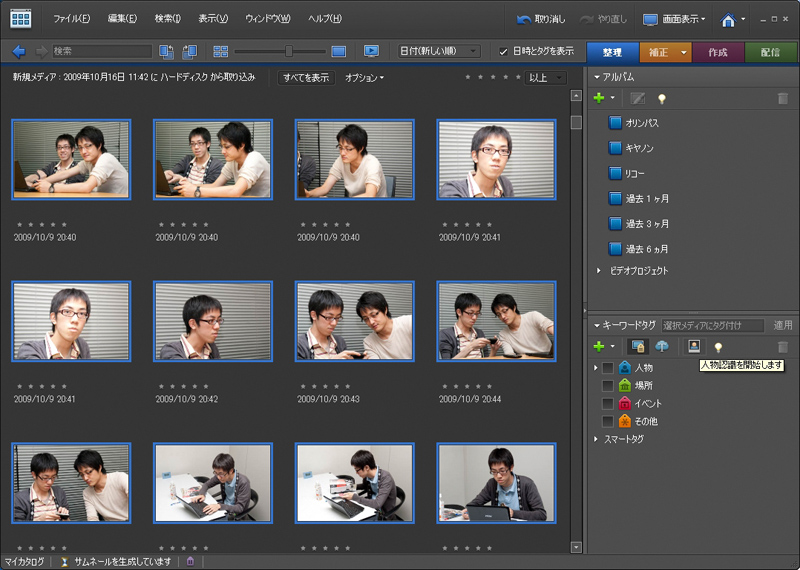Click the tag cloud icon
This screenshot has height=570, width=800.
click(x=662, y=346)
